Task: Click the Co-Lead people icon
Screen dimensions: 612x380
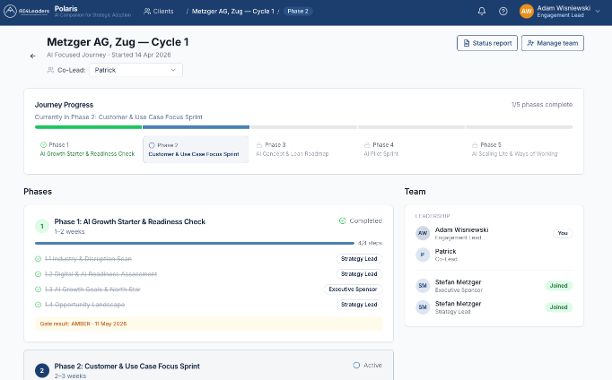Action: coord(50,70)
